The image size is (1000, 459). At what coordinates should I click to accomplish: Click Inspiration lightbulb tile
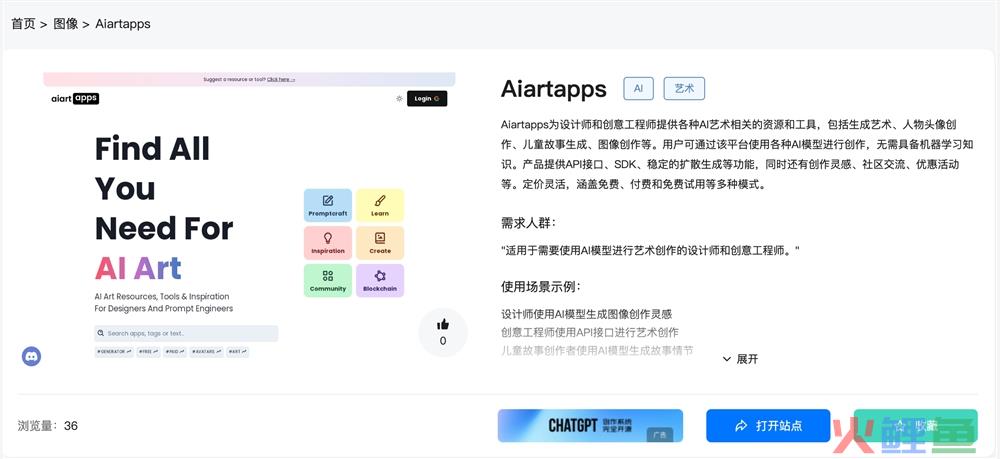[x=328, y=243]
